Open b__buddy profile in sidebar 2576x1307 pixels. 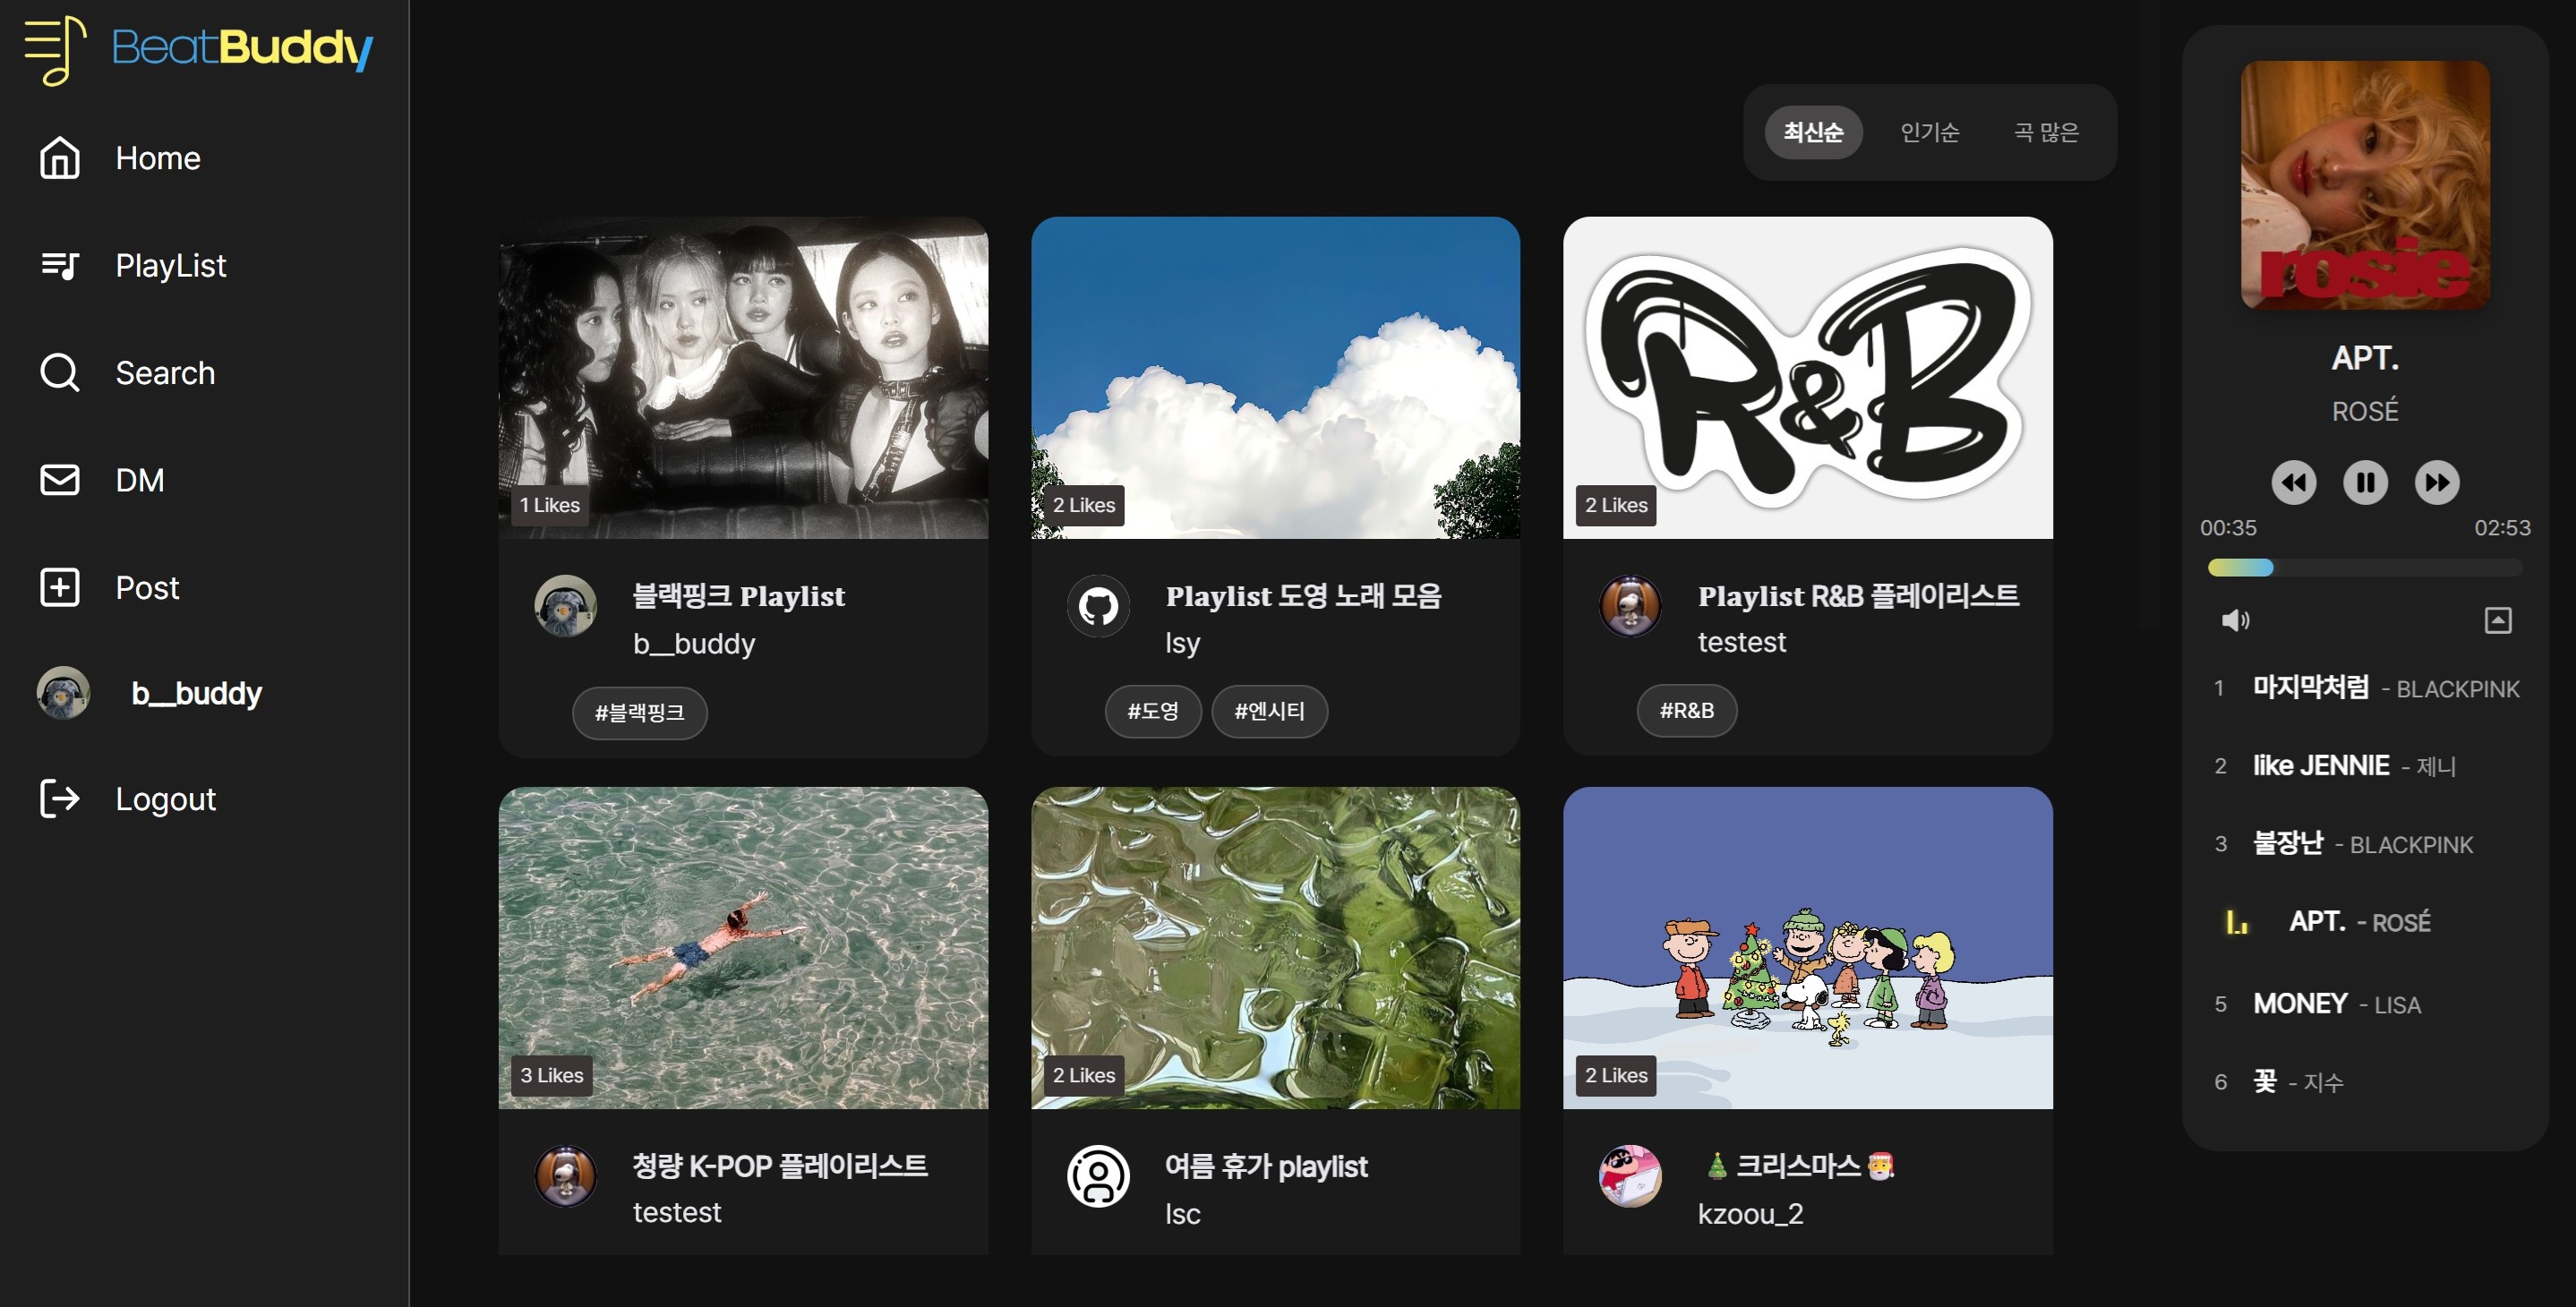coord(195,693)
